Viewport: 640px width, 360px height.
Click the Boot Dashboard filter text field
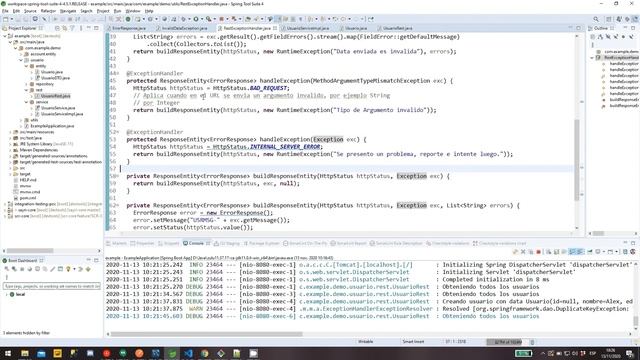52,286
